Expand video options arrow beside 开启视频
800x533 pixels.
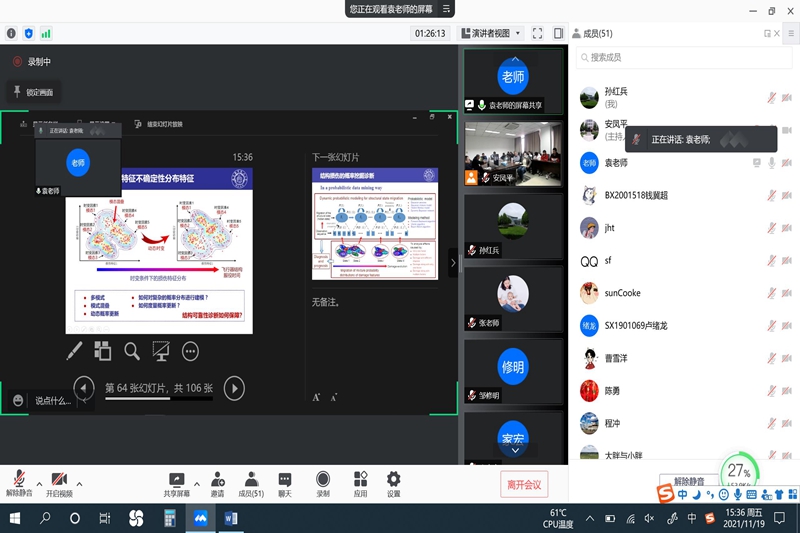[x=79, y=482]
